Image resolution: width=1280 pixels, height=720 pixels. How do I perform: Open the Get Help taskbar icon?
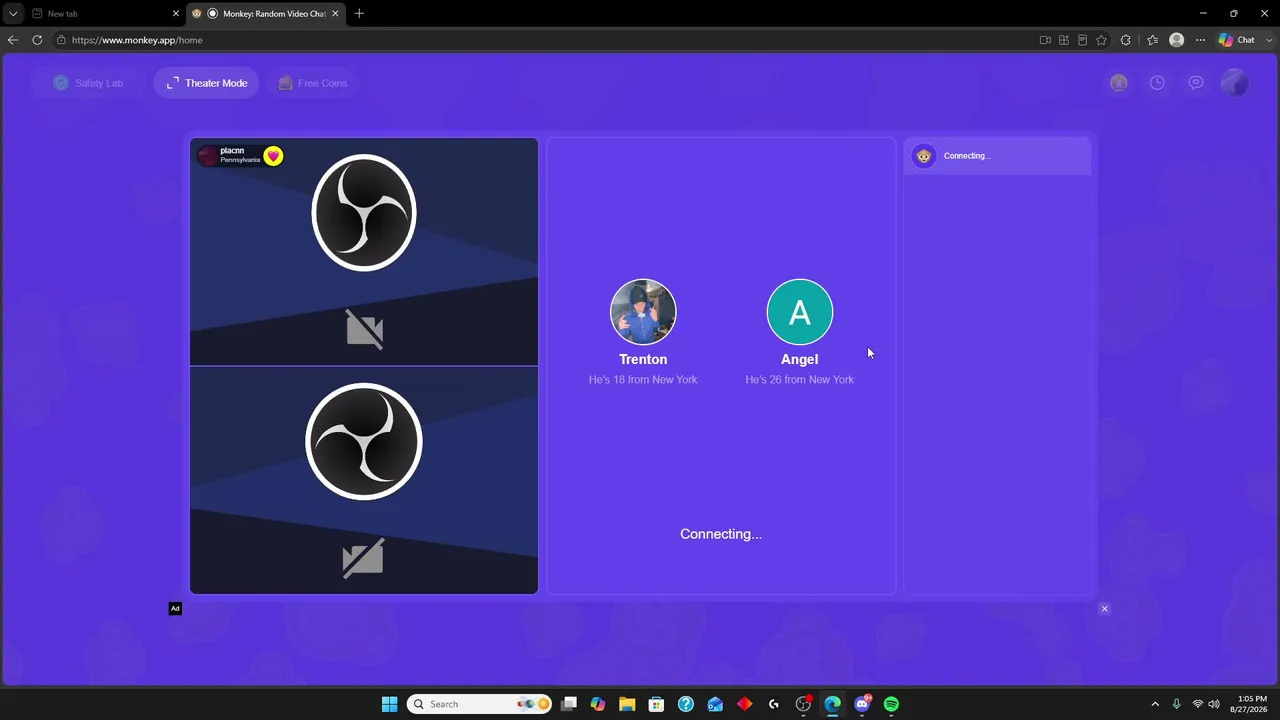(x=686, y=704)
